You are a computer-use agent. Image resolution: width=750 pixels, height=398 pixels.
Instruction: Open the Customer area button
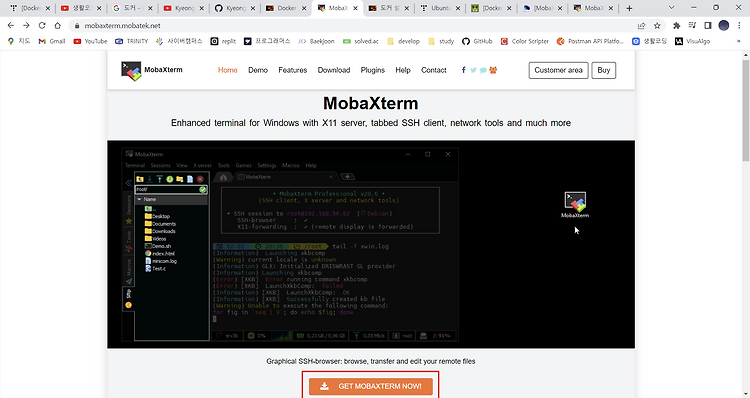[x=558, y=70]
